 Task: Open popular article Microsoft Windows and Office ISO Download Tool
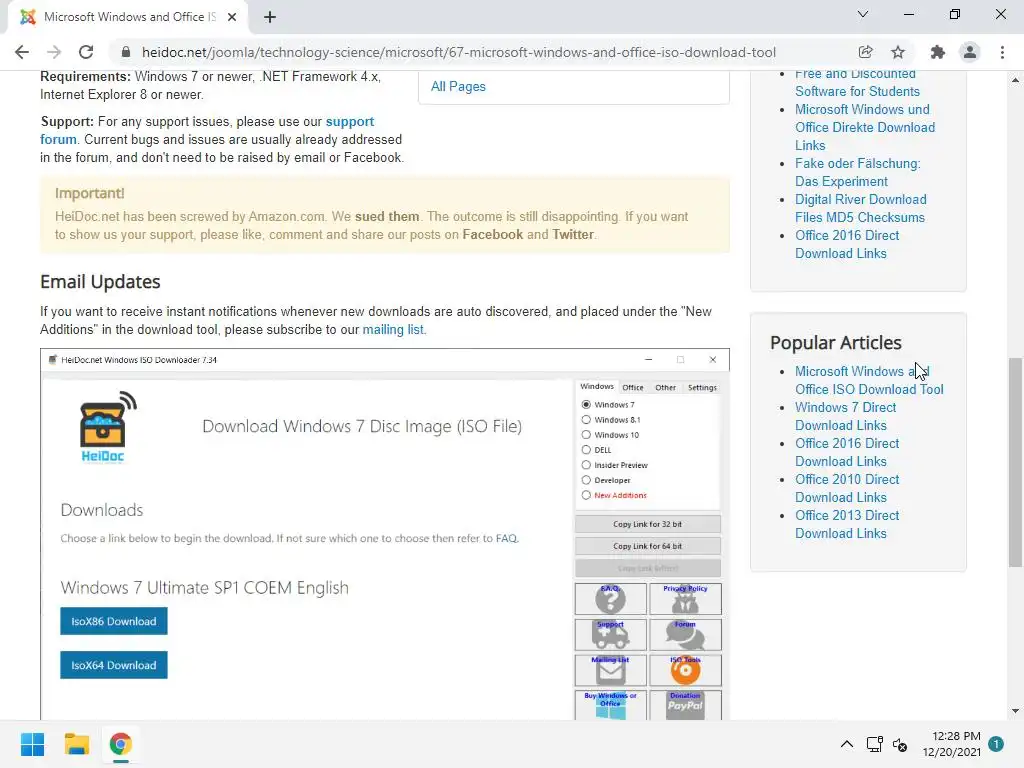(x=869, y=380)
